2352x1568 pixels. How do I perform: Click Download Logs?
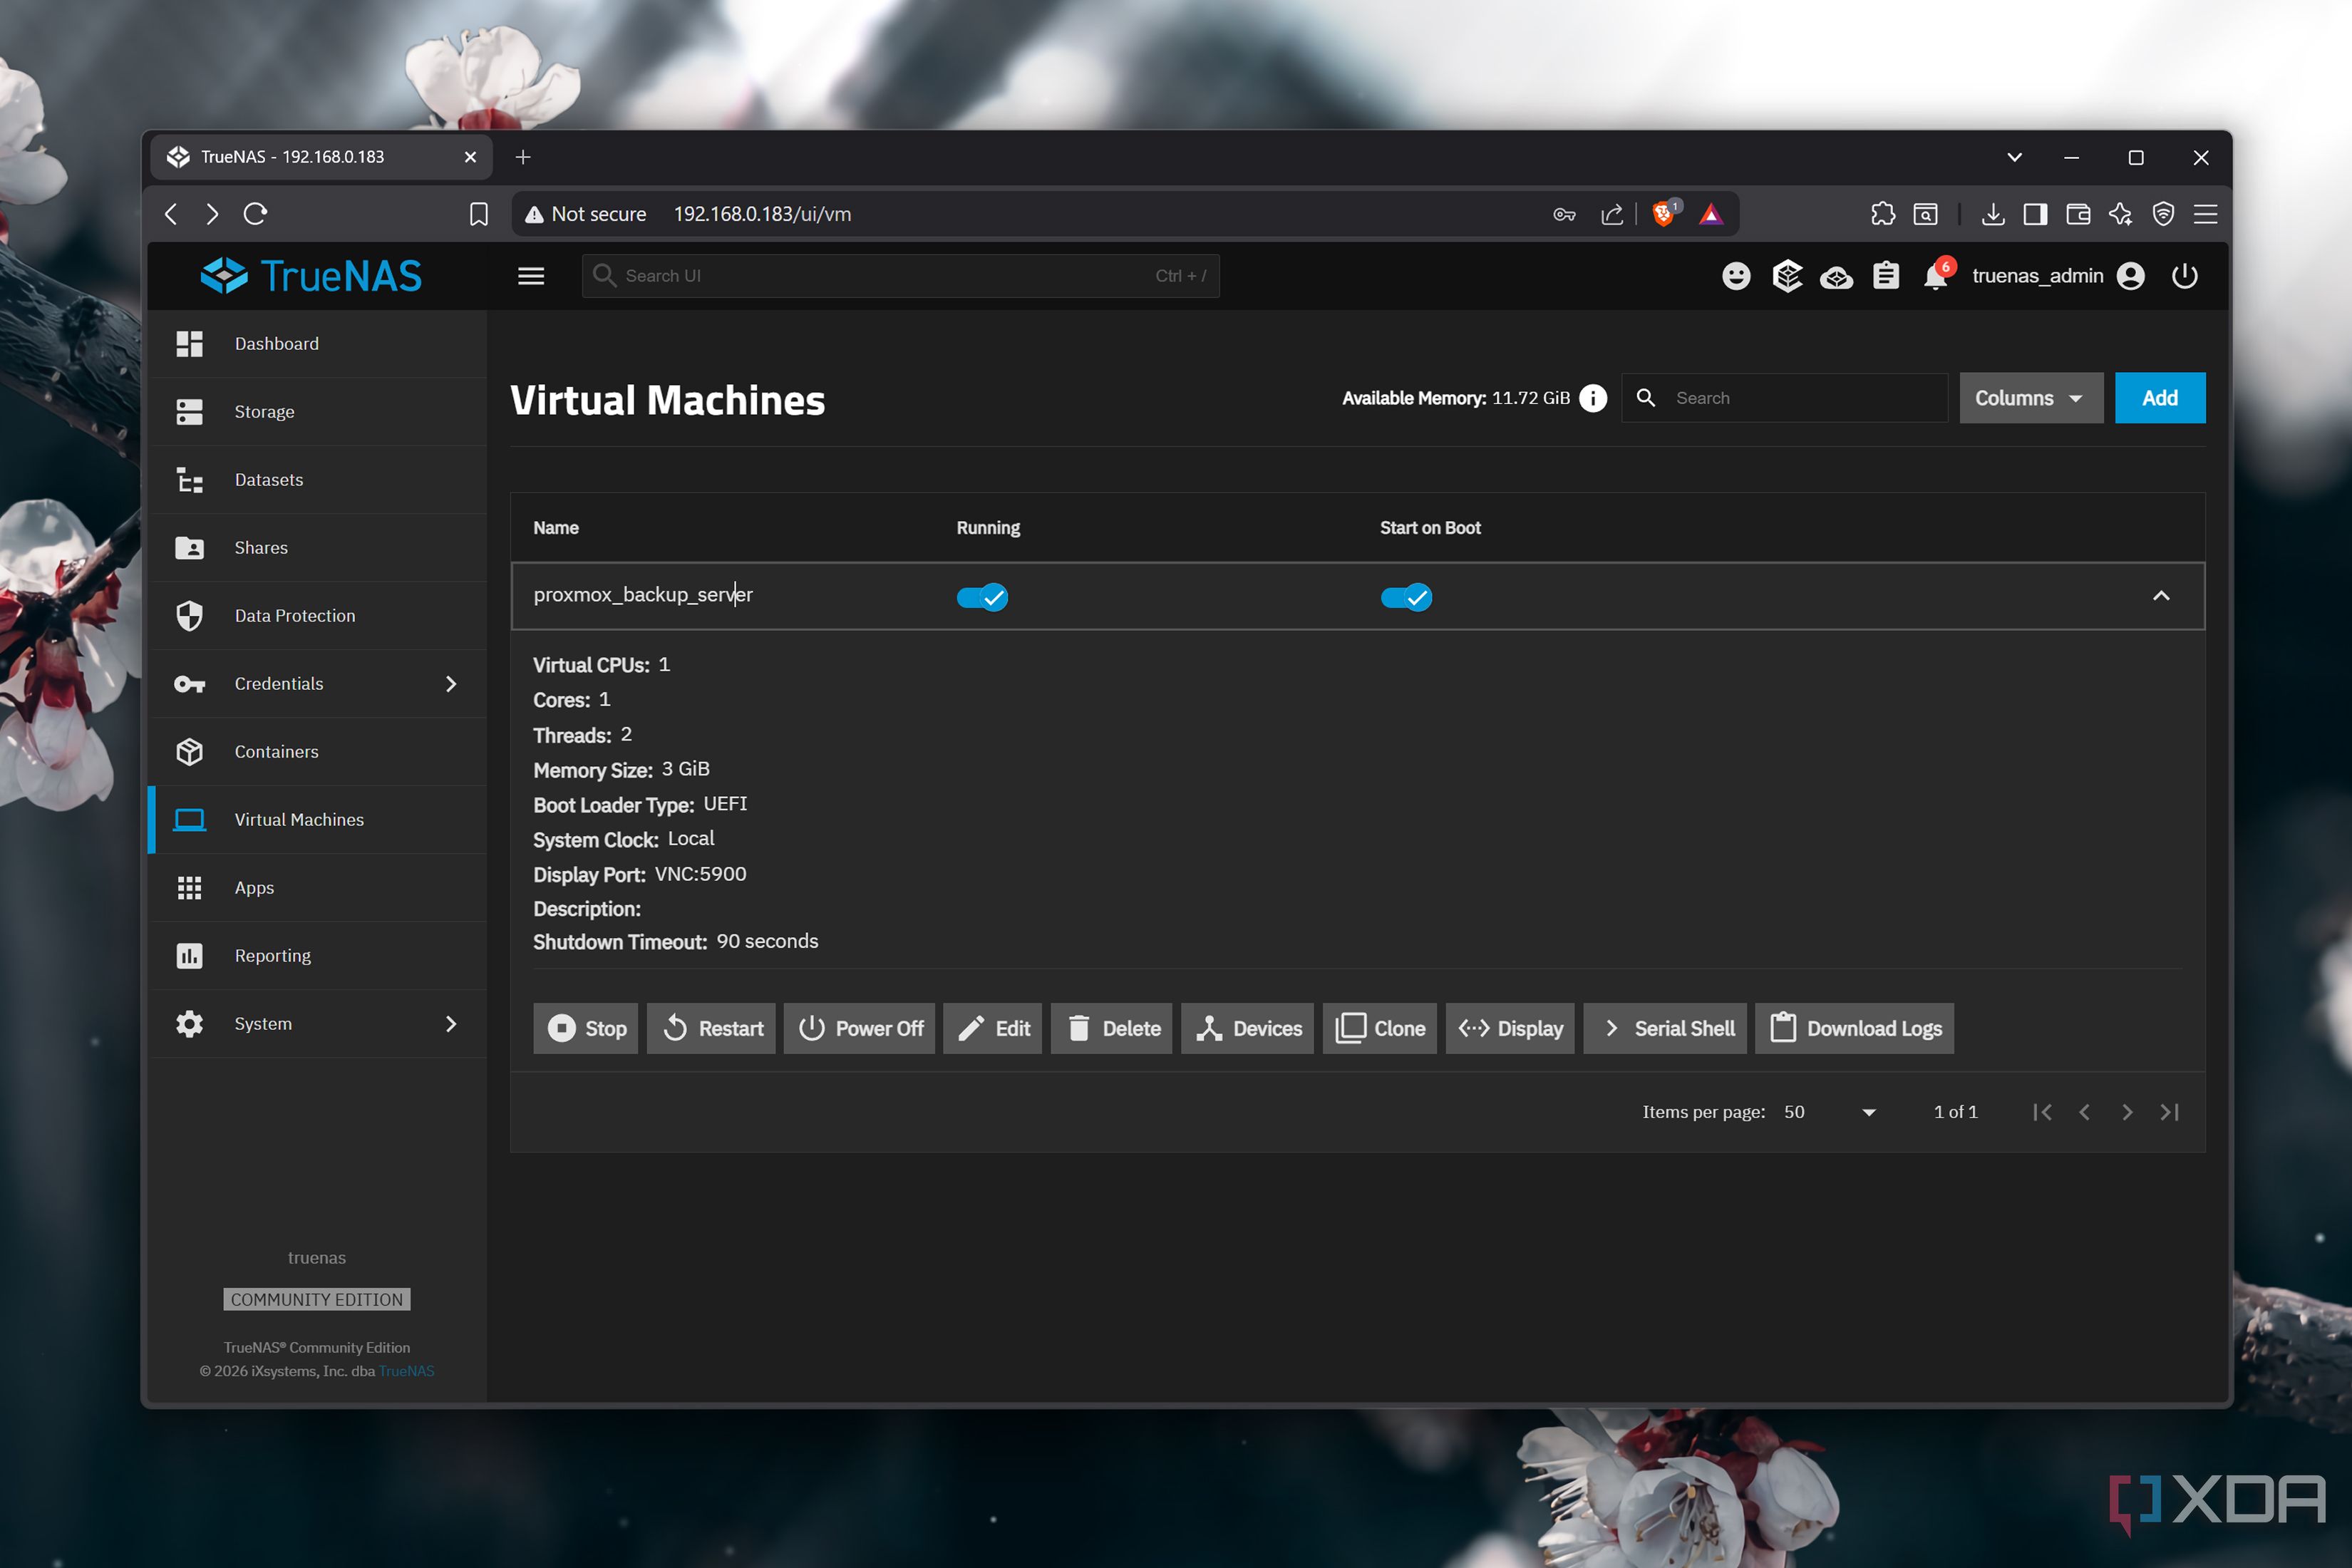coord(1855,1028)
